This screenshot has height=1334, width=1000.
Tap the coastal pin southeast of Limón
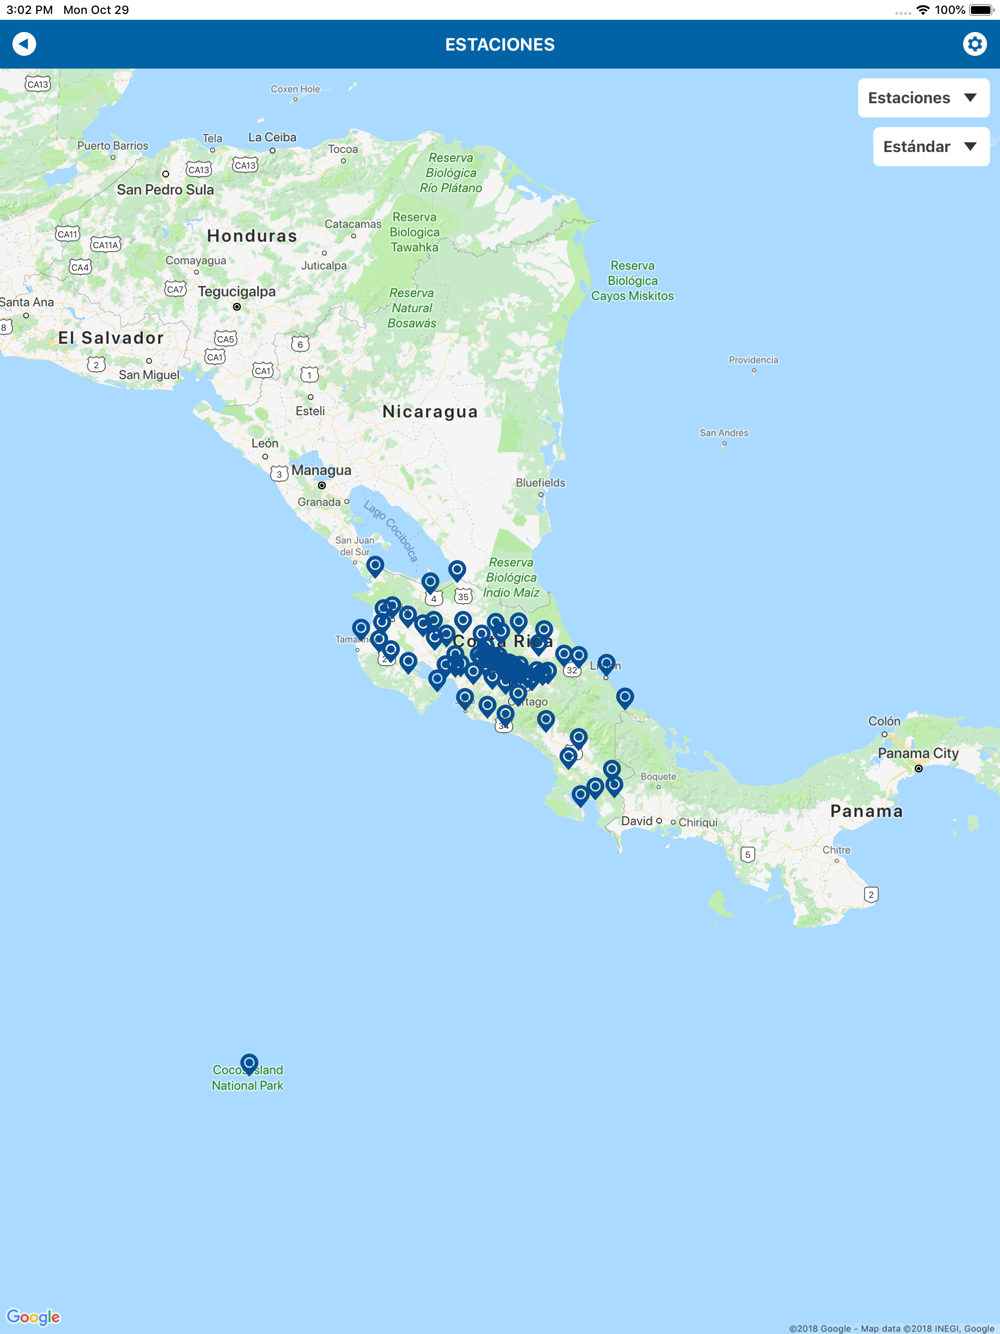(x=625, y=697)
